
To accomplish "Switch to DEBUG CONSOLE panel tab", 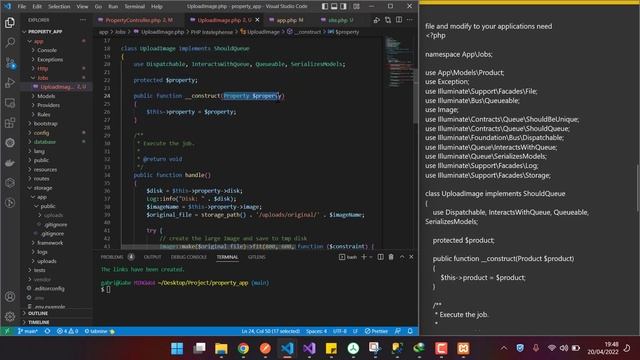I will 189,257.
